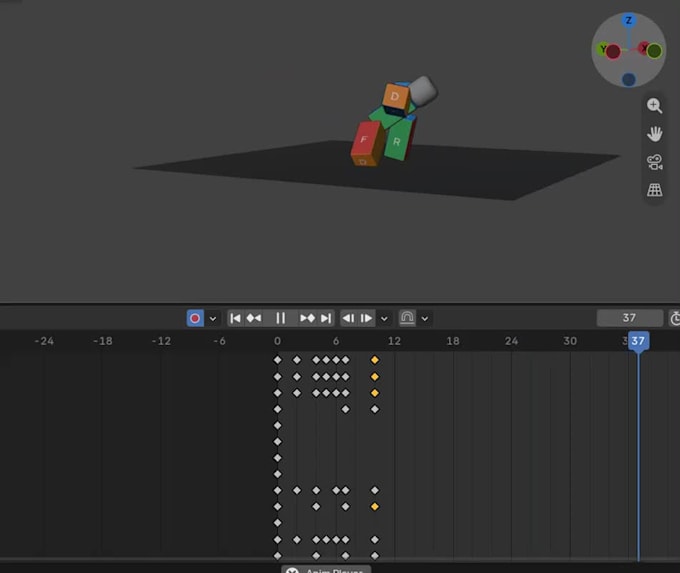Select the topmost orange keyframe diamond
This screenshot has height=573, width=680.
coord(375,360)
